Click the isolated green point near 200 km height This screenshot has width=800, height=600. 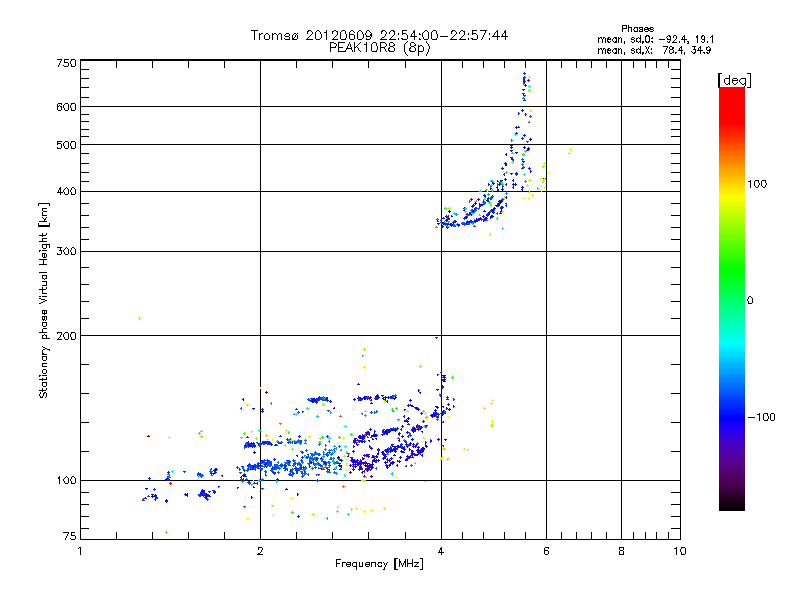pyautogui.click(x=140, y=318)
